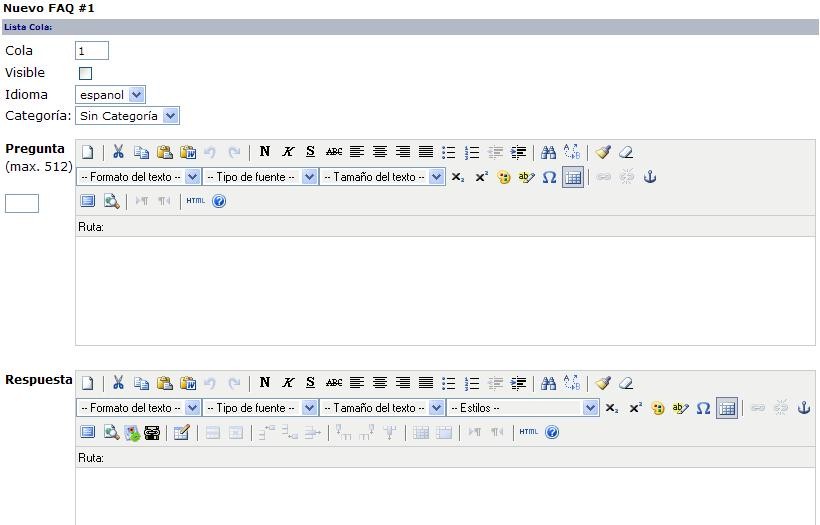Viewport: 820px width, 525px height.
Task: Click the anchor icon in Pregunta toolbar
Action: [x=649, y=177]
